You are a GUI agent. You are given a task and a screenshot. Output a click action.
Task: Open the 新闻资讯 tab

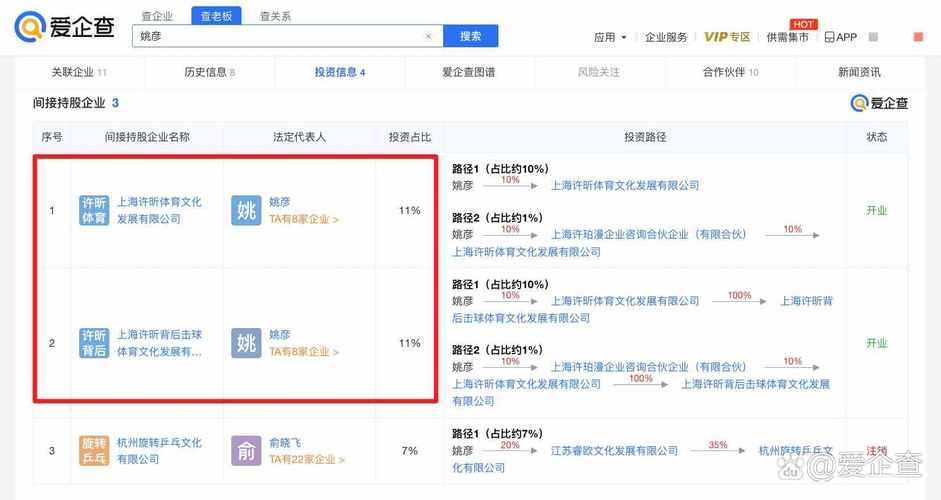tap(859, 72)
